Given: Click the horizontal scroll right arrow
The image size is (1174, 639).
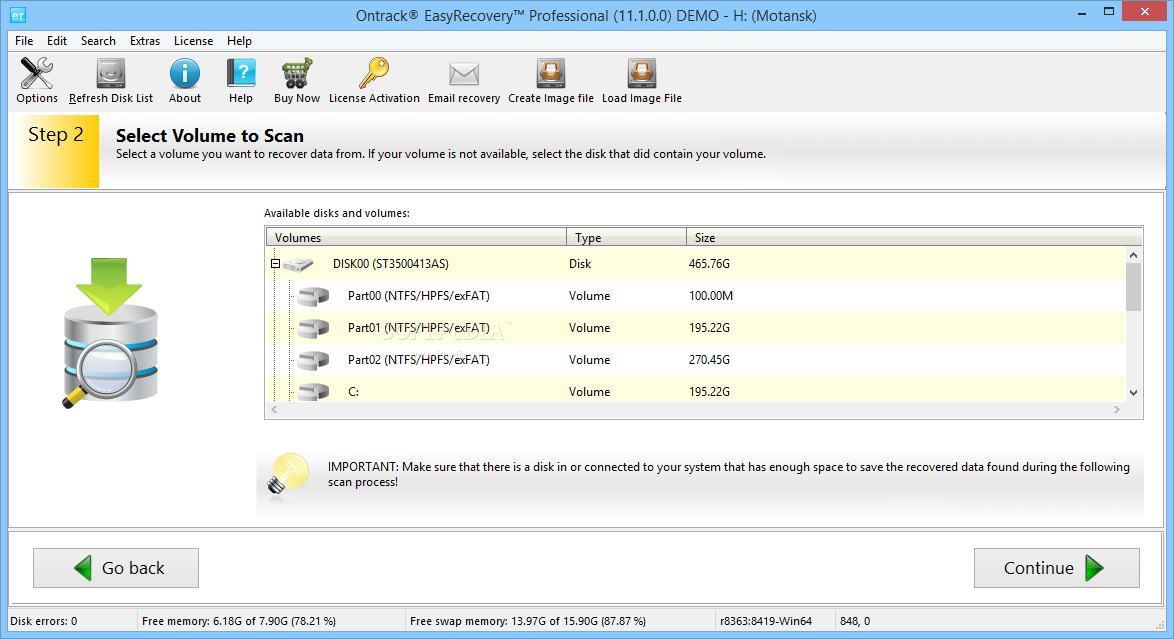Looking at the screenshot, I should click(x=1116, y=410).
